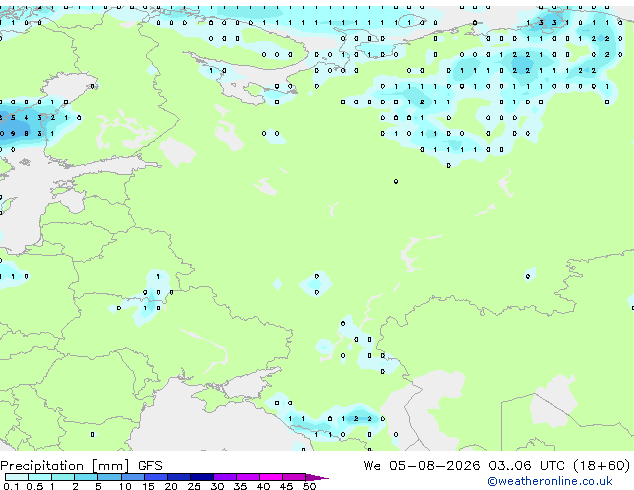Click the legend label '30'
The width and height of the screenshot is (634, 490).
click(x=217, y=486)
